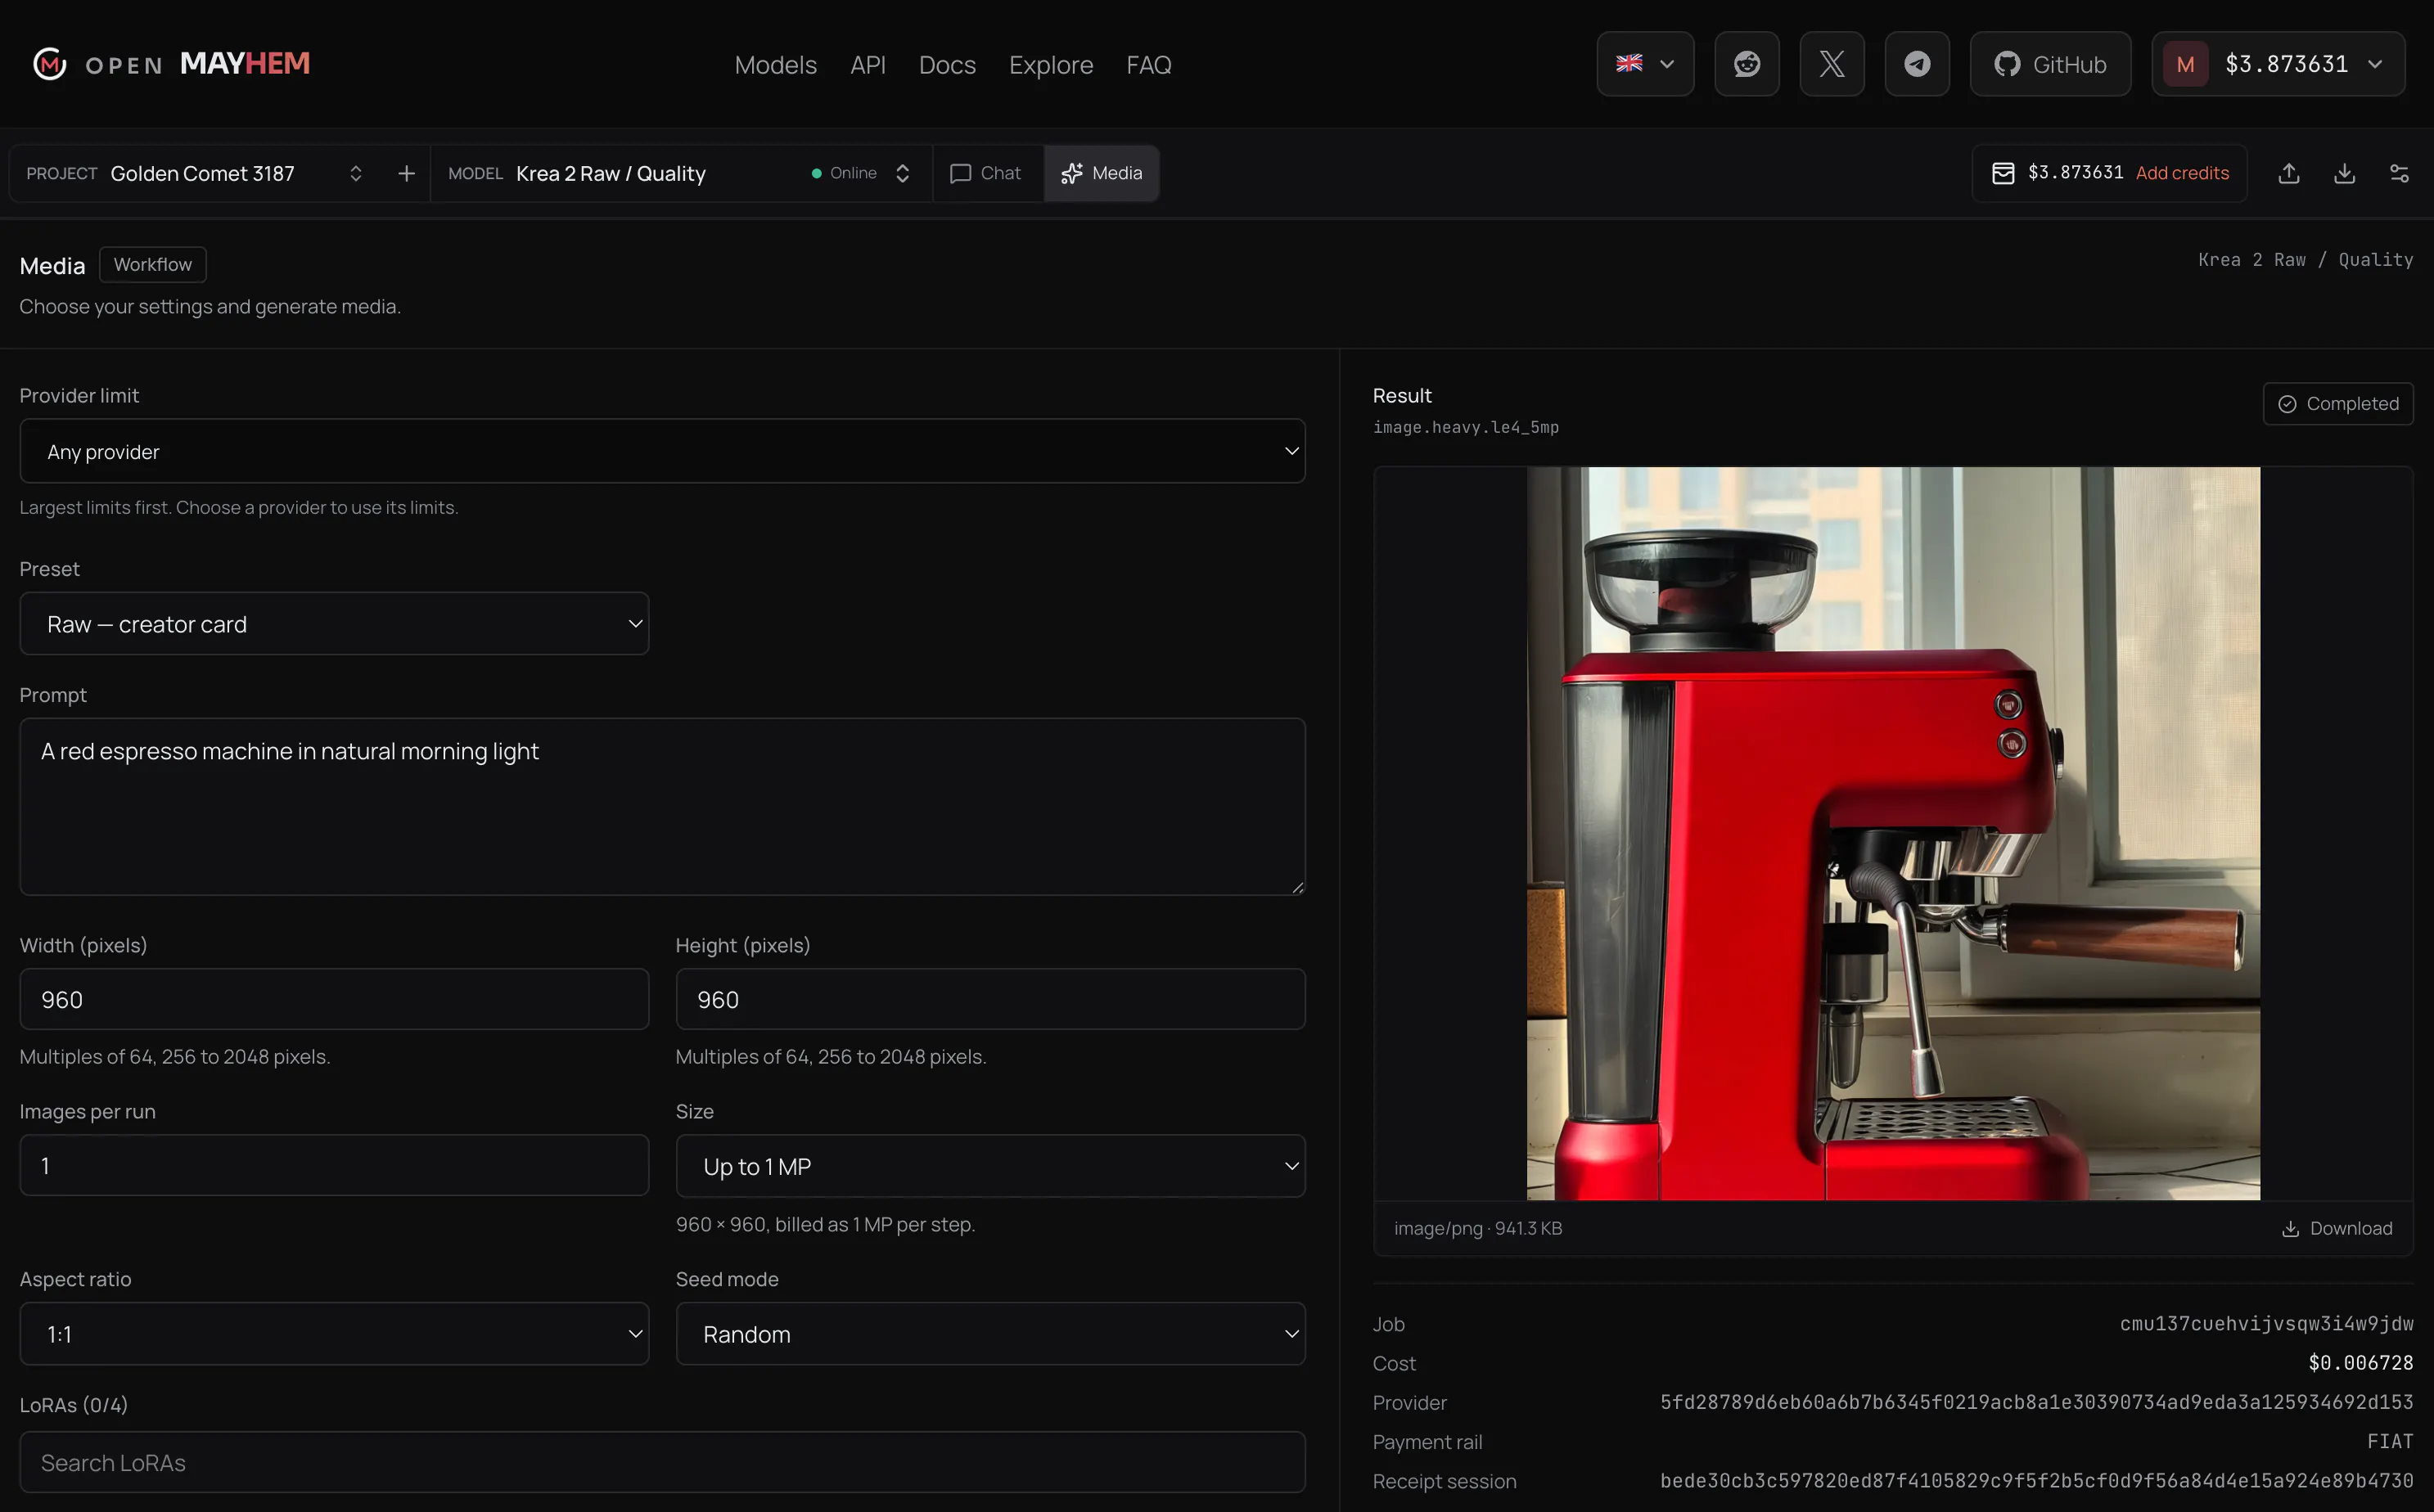Click the "Krea 2 Raw / Quality" heading label
Screen dimensions: 2434x1512
tap(2305, 260)
